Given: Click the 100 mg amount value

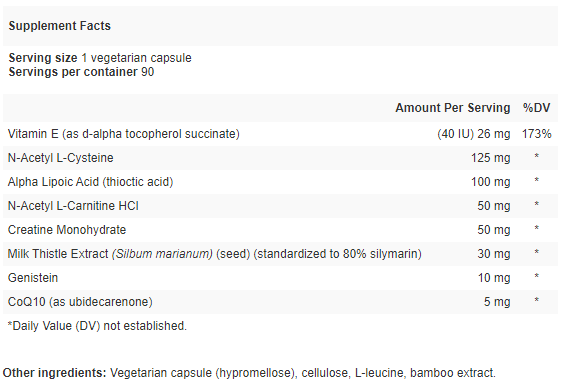Looking at the screenshot, I should [491, 182].
